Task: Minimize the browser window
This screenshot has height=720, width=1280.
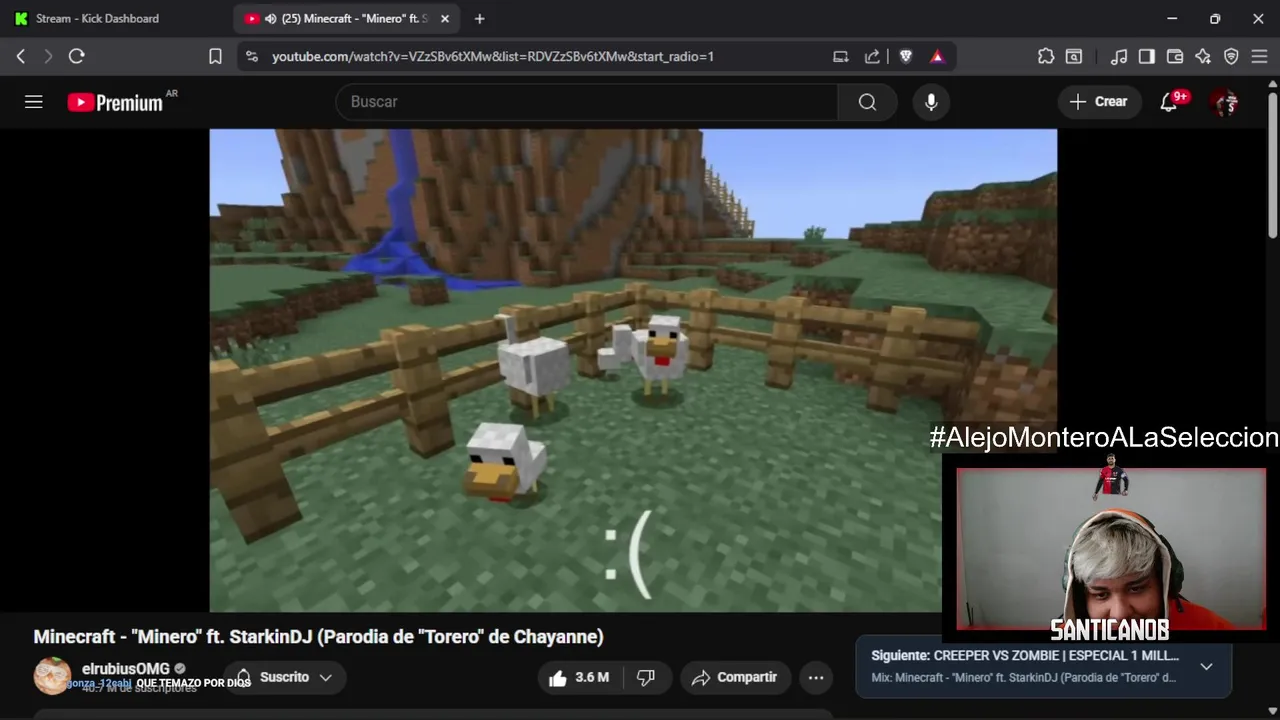Action: click(1172, 19)
